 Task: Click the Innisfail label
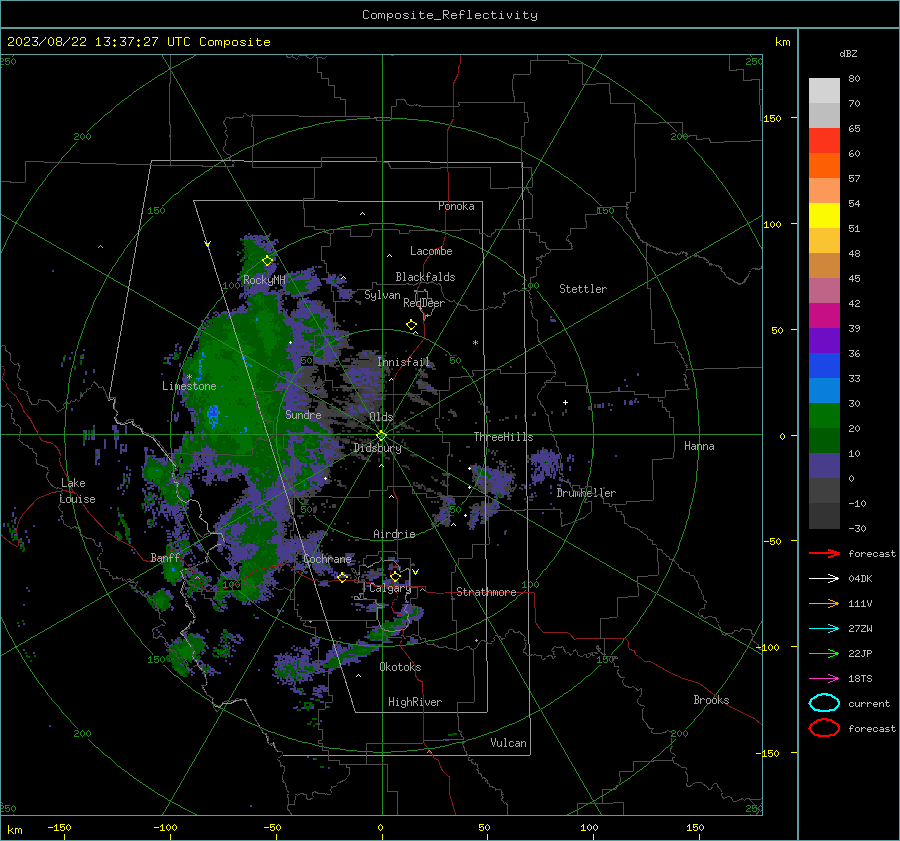[404, 362]
